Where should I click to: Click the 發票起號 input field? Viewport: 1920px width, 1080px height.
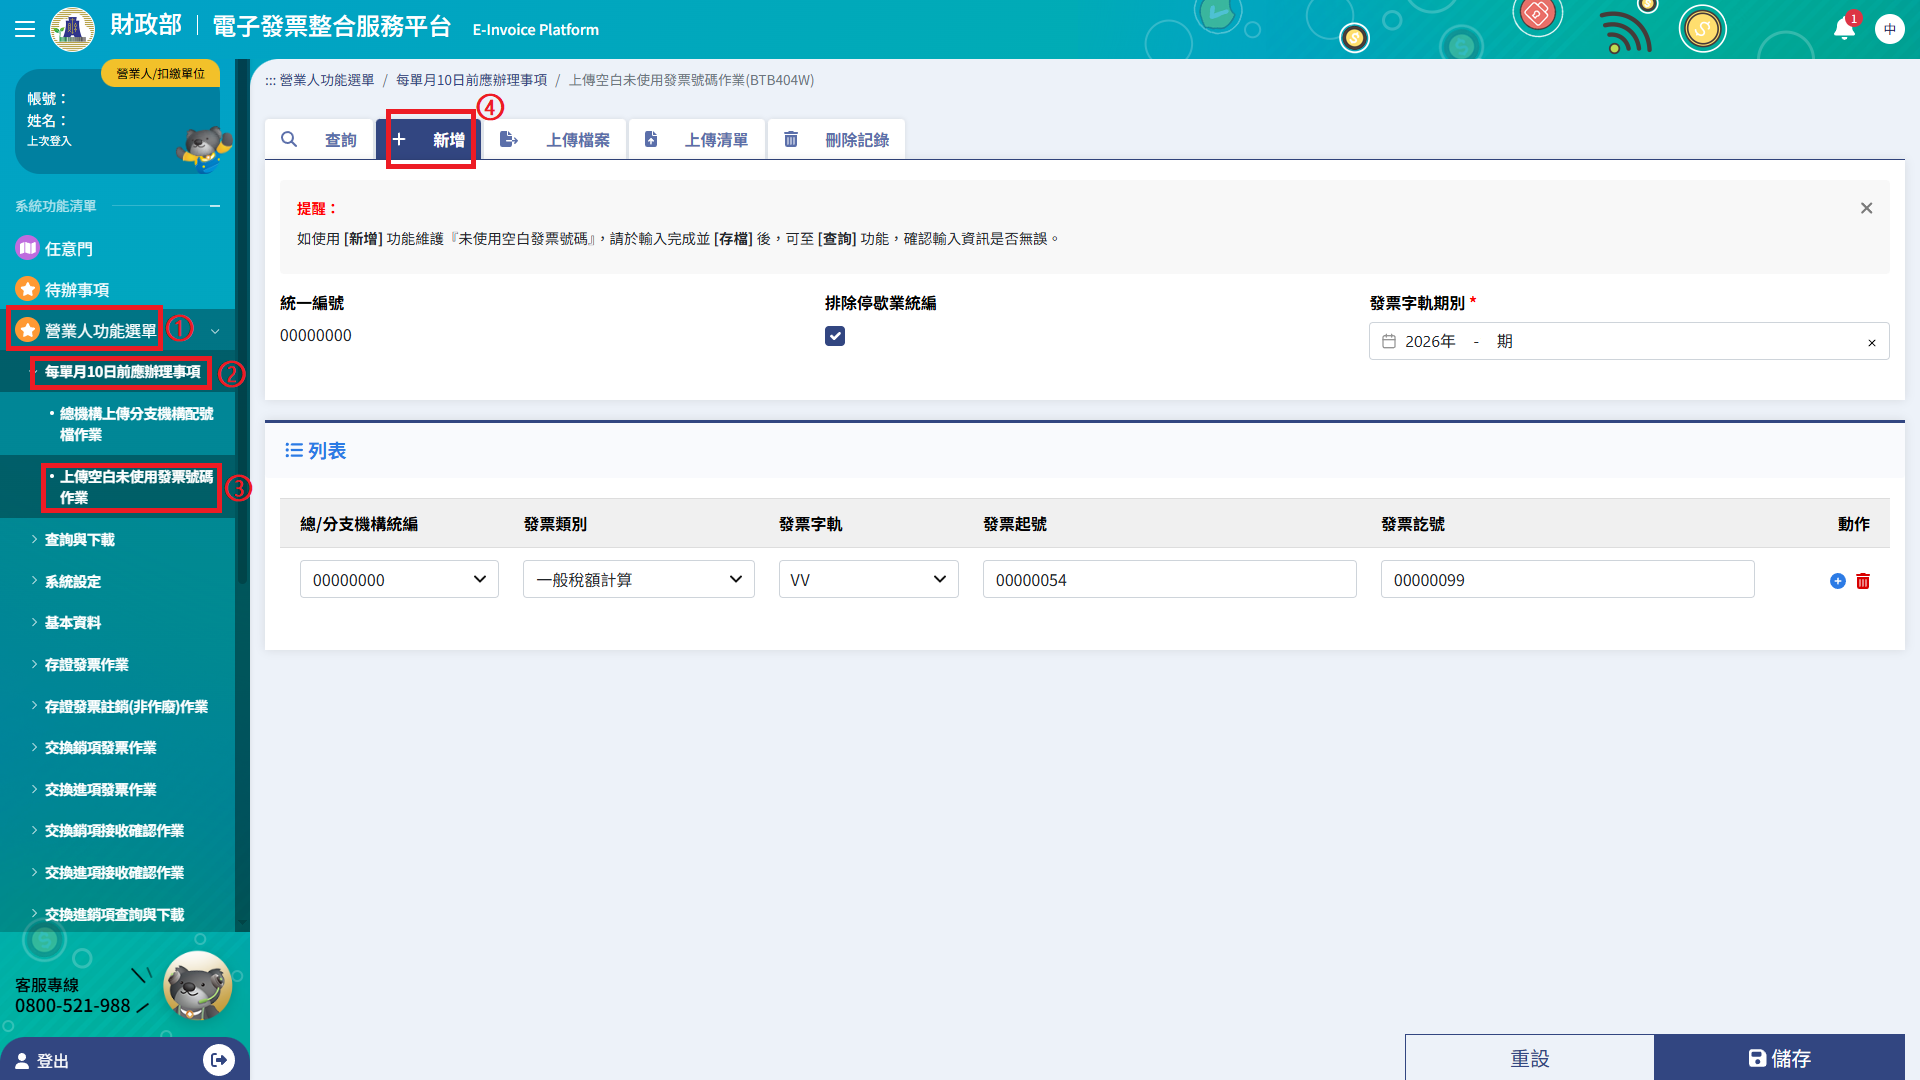[1169, 580]
